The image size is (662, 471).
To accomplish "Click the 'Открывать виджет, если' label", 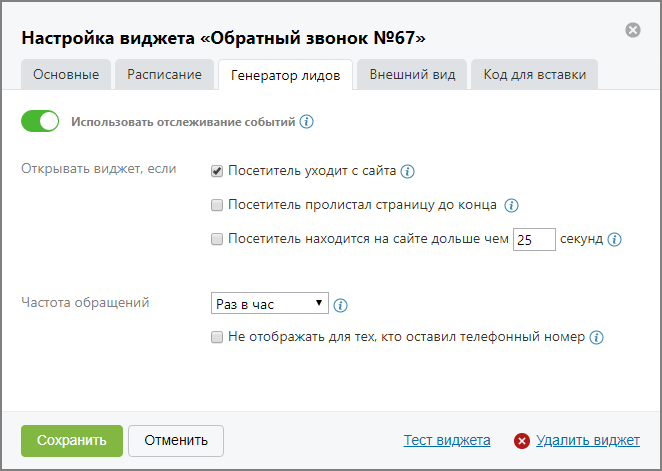I will (99, 169).
